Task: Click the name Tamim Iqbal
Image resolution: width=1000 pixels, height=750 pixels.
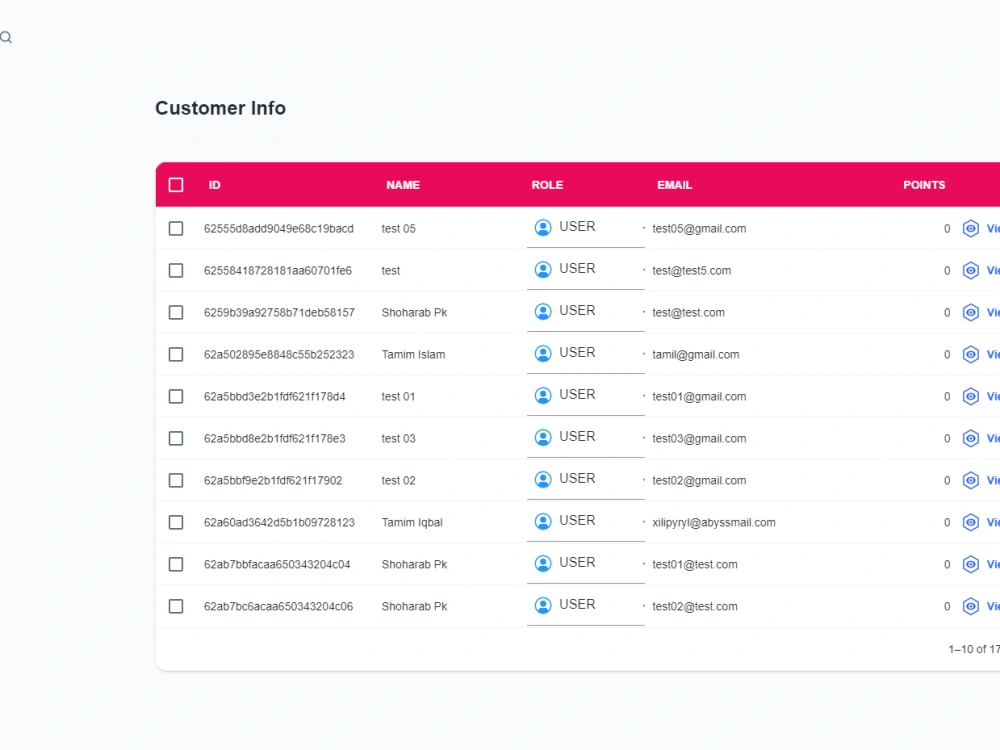Action: 412,522
